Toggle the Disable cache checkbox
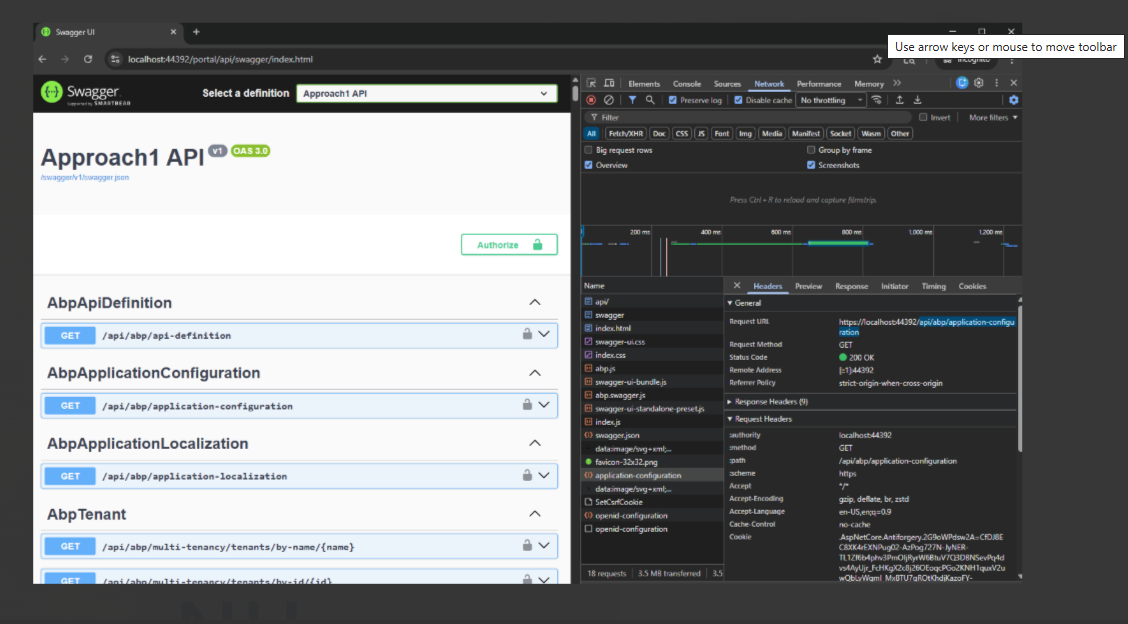The width and height of the screenshot is (1128, 624). tap(738, 100)
